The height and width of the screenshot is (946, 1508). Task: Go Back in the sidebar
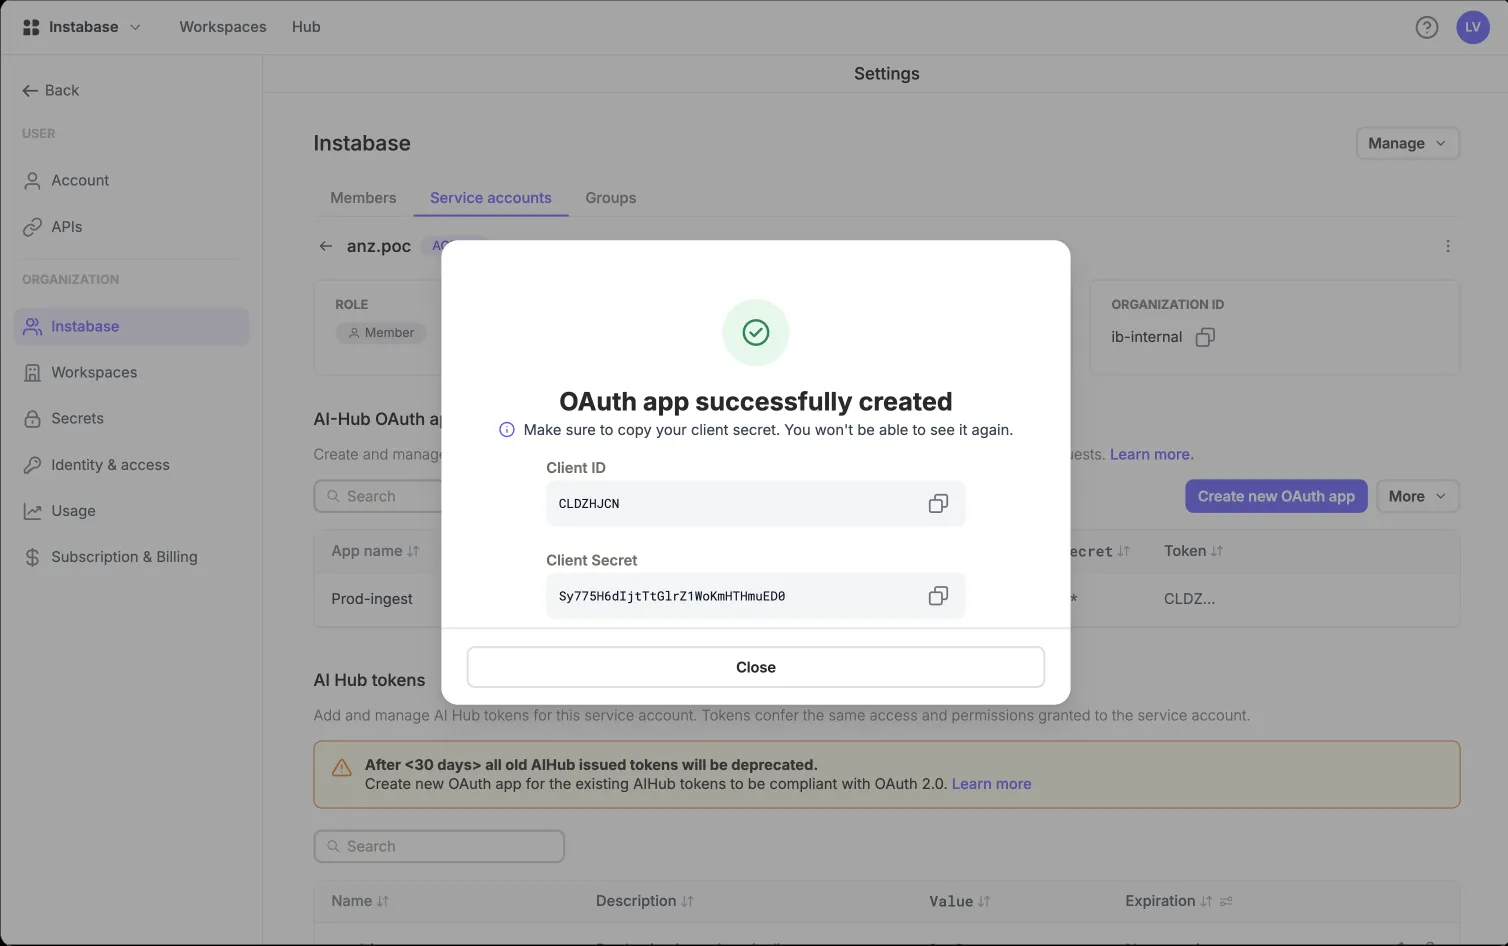(x=50, y=90)
